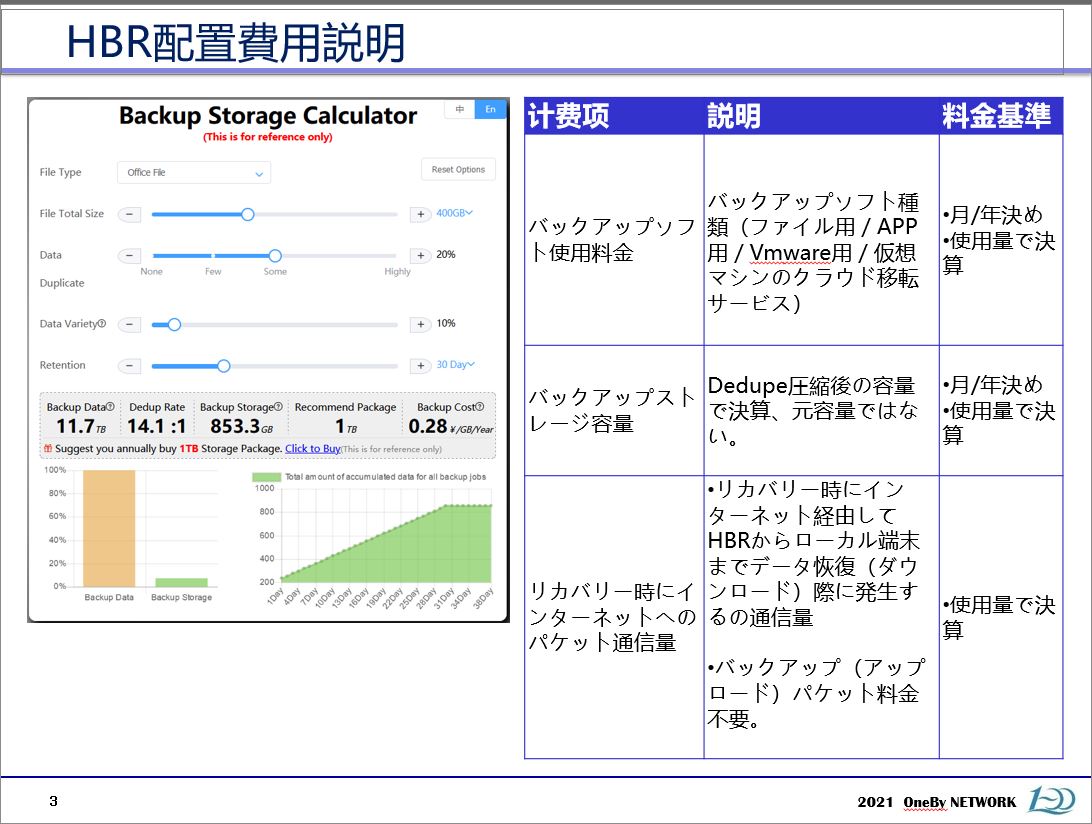Decrease File Total Size with minus button
Viewport: 1092px width, 824px height.
(130, 215)
